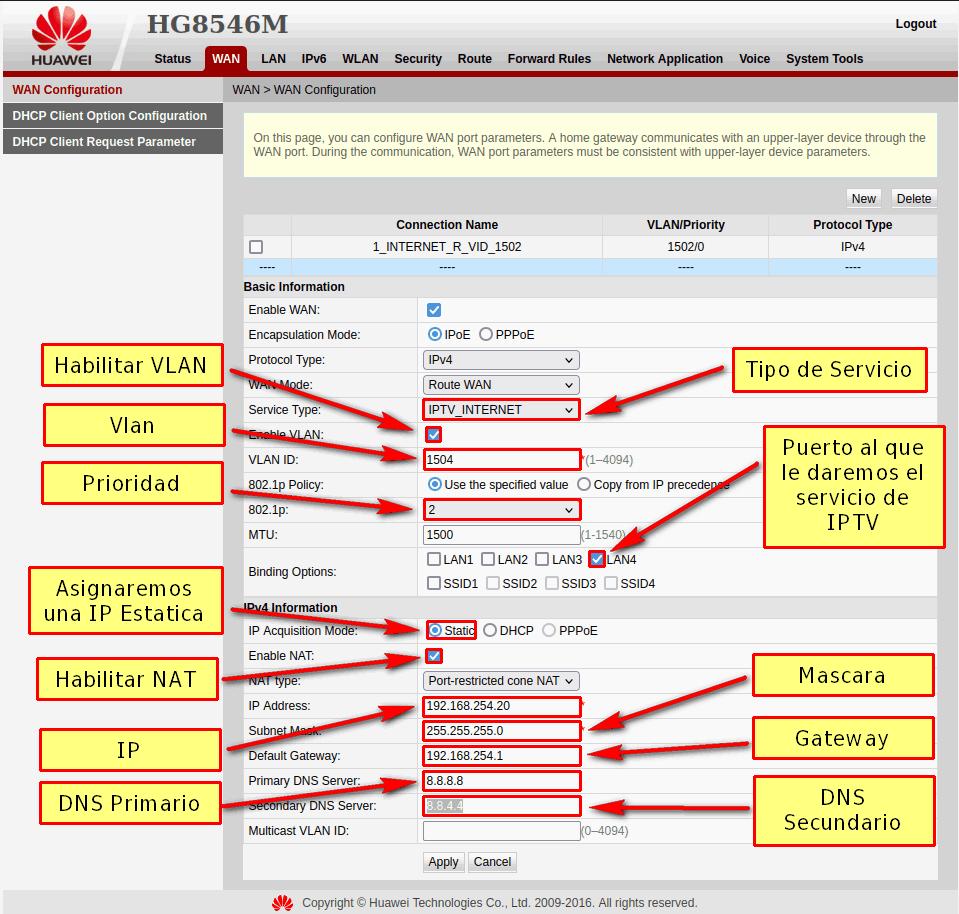Open Network Application tab
959x914 pixels.
click(x=665, y=59)
